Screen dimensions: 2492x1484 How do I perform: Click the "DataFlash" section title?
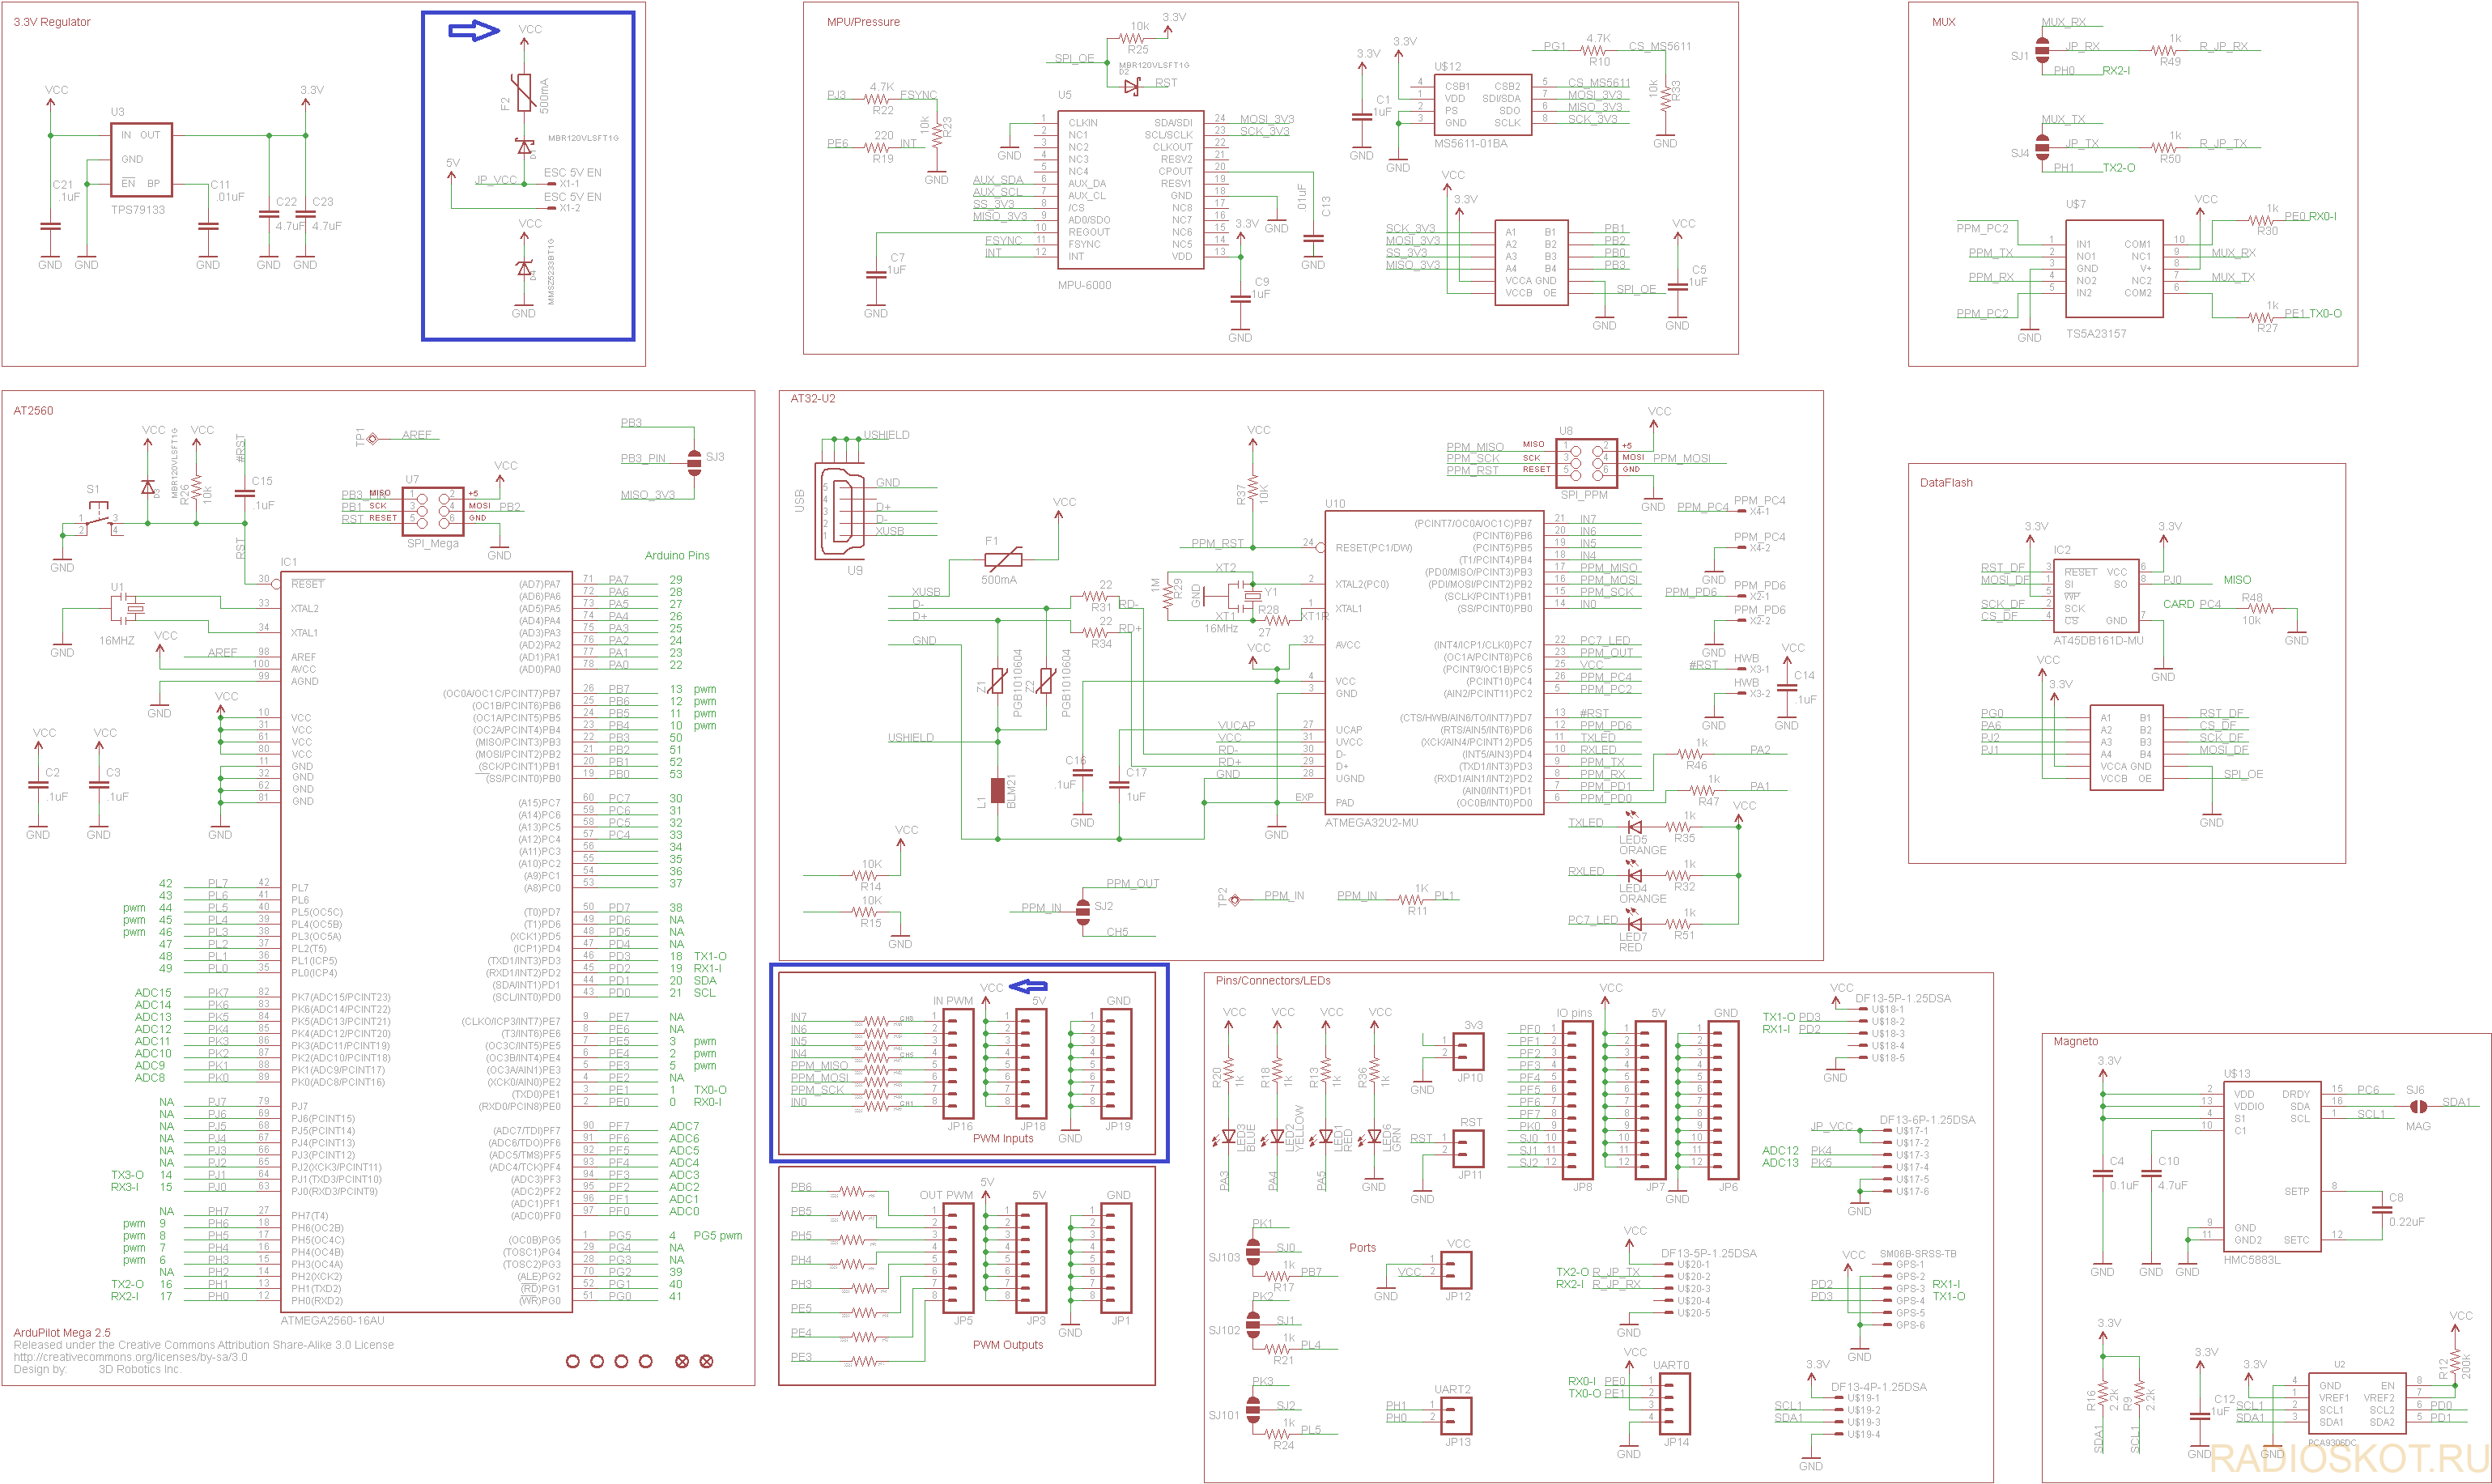(1946, 483)
